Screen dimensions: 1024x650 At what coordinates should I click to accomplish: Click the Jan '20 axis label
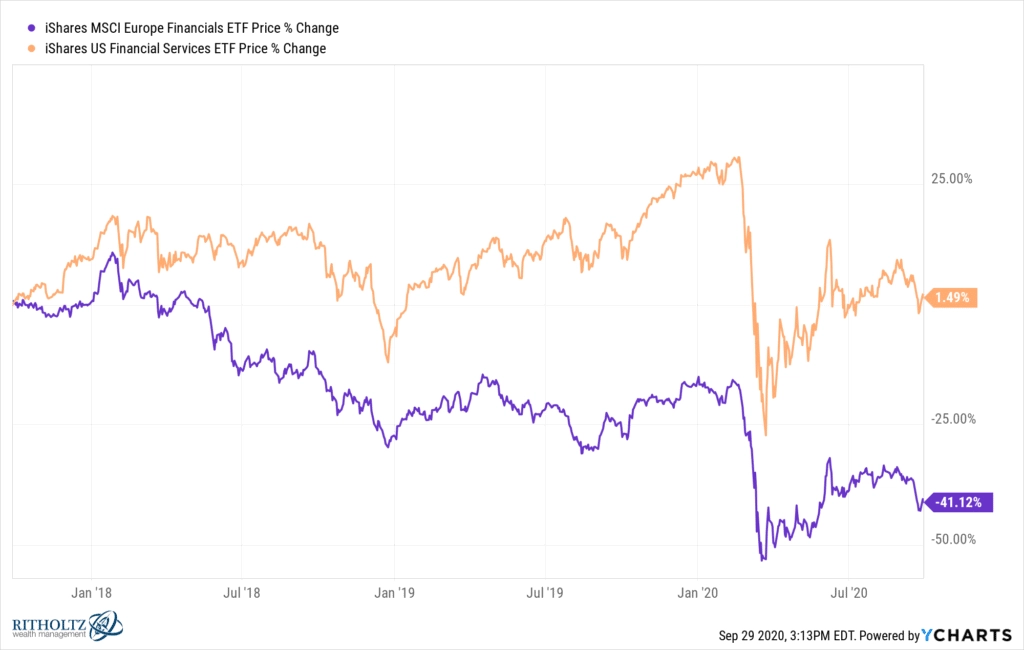coord(697,593)
